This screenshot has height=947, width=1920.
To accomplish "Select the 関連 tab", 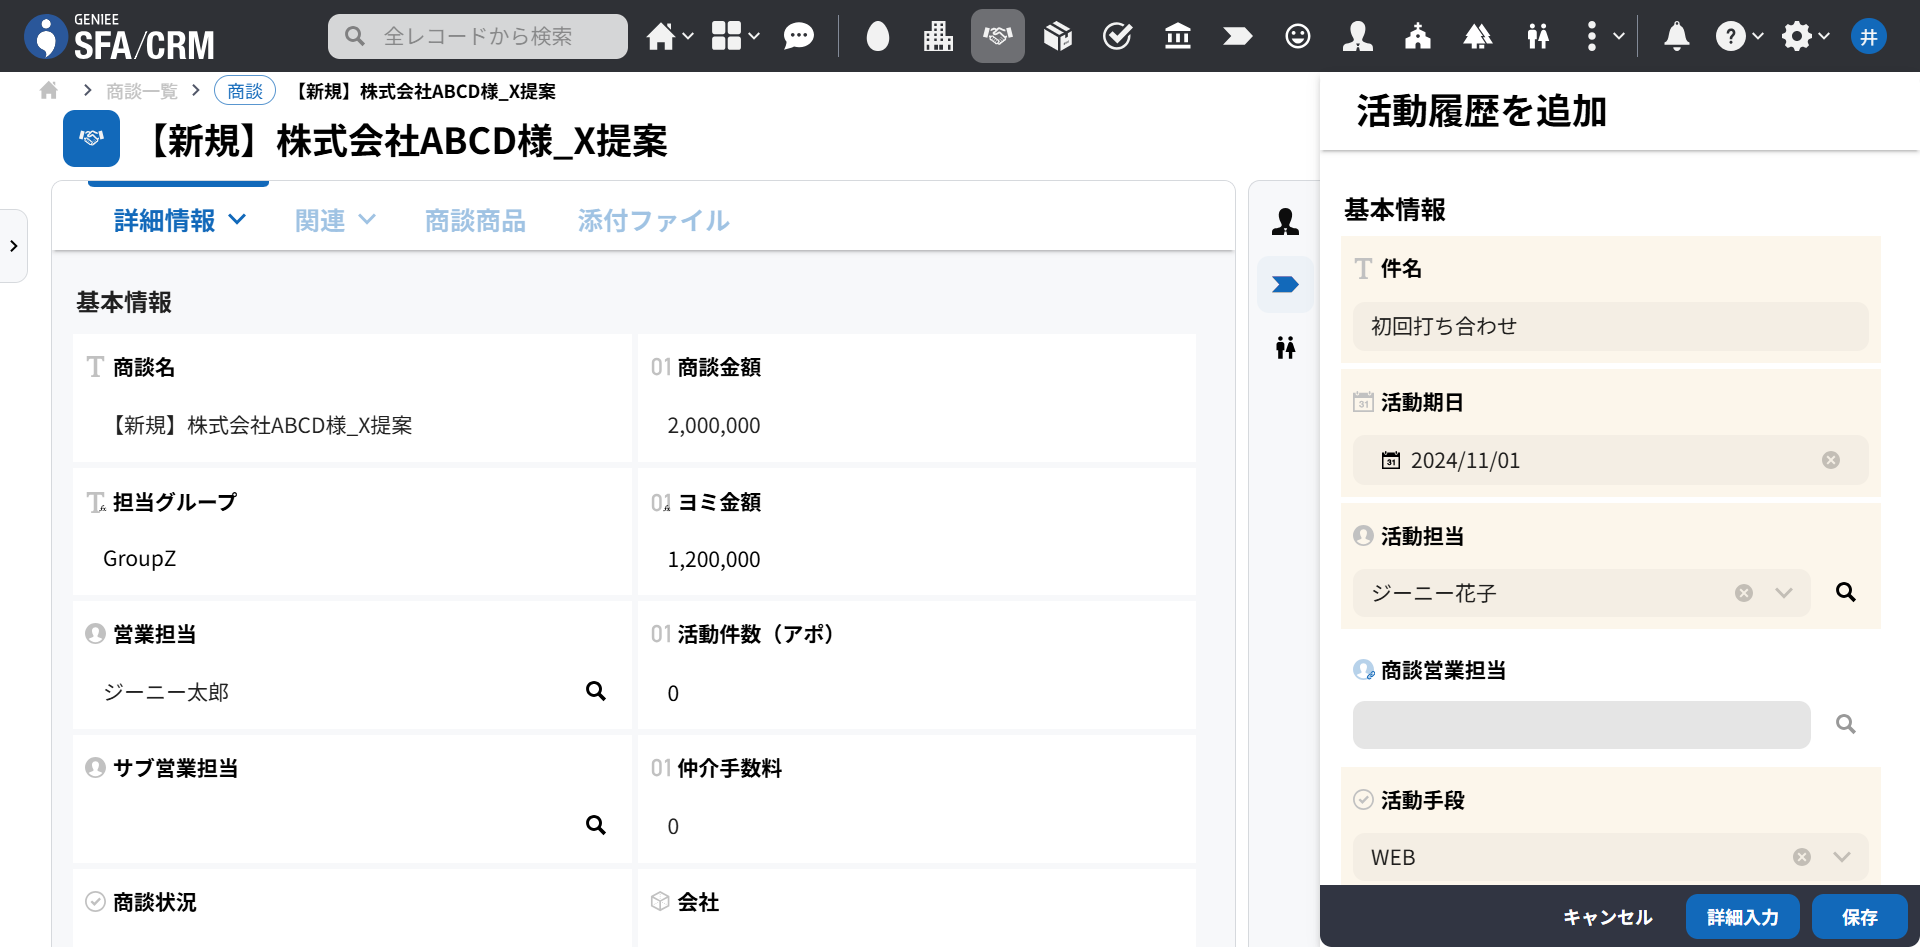I will 320,220.
